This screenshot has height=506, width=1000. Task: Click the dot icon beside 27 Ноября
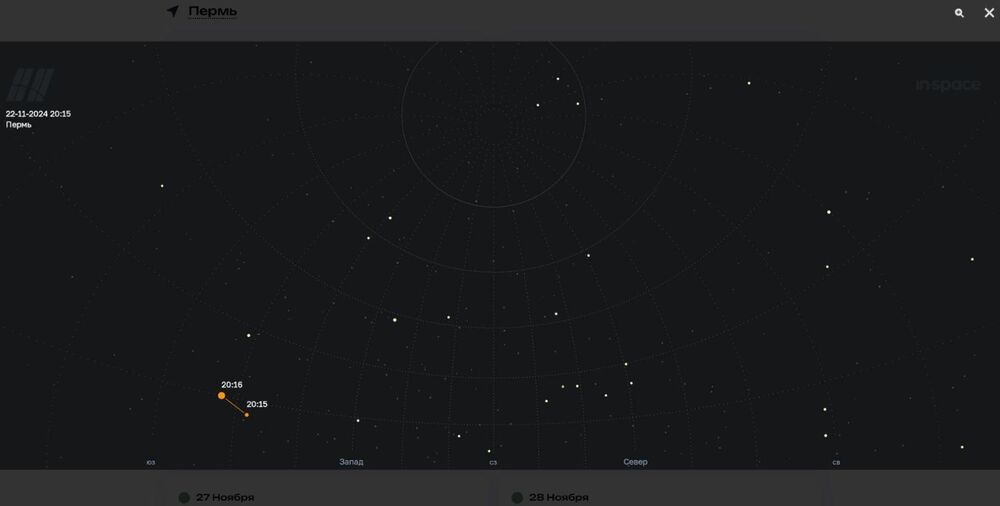184,498
